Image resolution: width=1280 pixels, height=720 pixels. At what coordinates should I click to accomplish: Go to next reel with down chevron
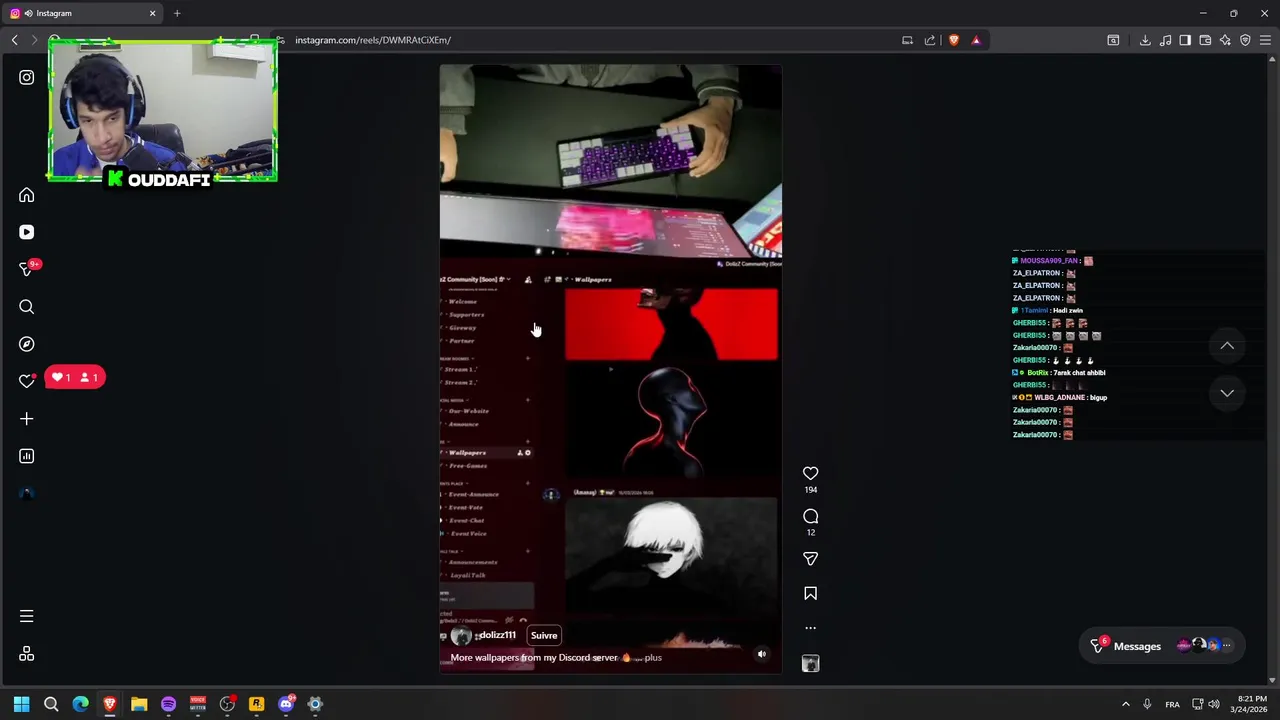(1227, 393)
